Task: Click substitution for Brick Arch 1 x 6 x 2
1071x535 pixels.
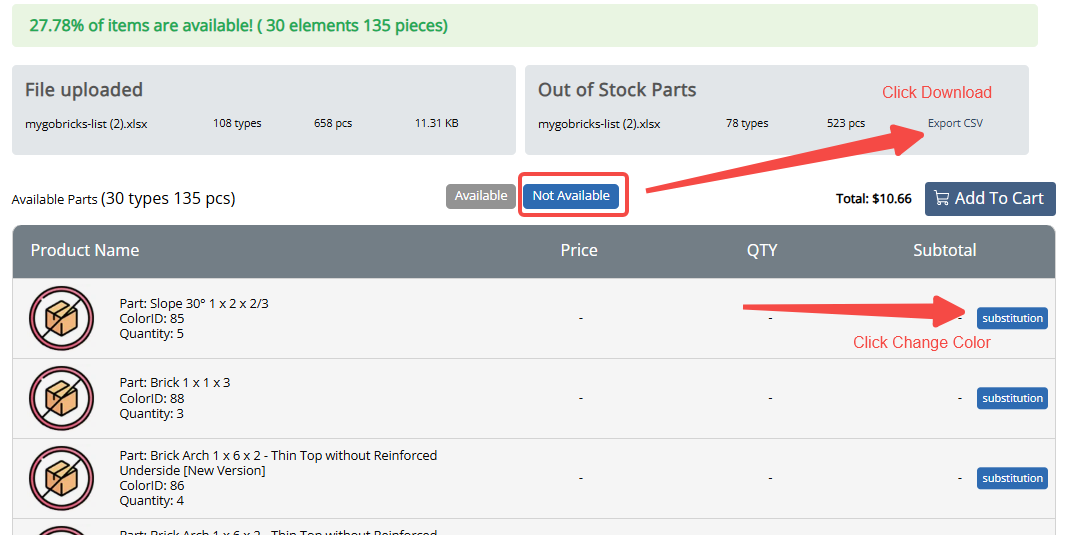Action: (1012, 478)
